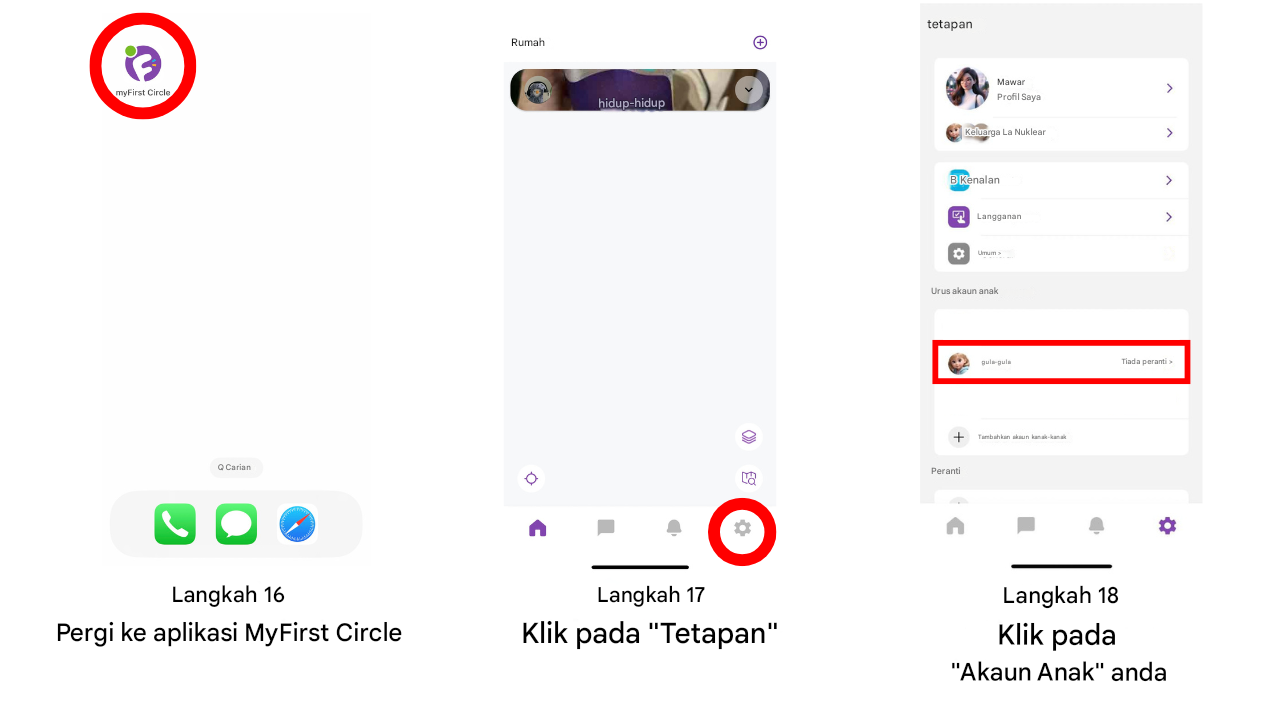Tap the Carian search pill
Viewport: 1280px width, 720px height.
coord(236,467)
